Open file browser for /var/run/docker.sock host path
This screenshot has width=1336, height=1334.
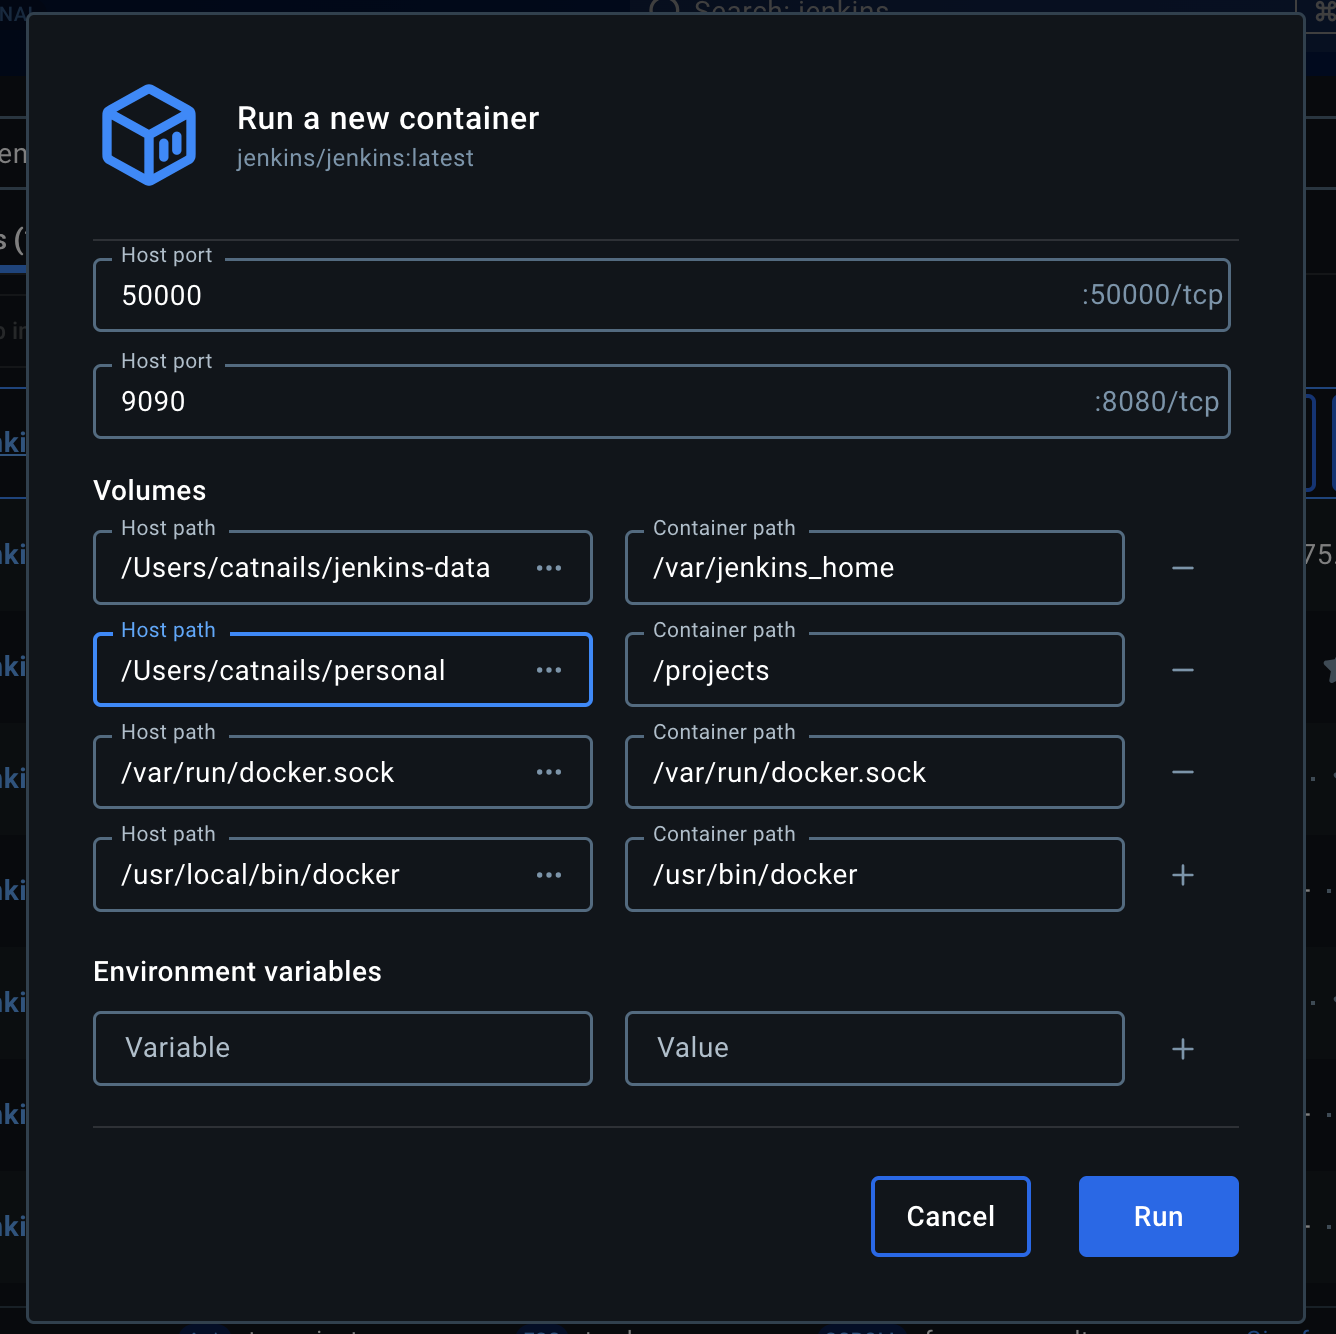pos(549,772)
